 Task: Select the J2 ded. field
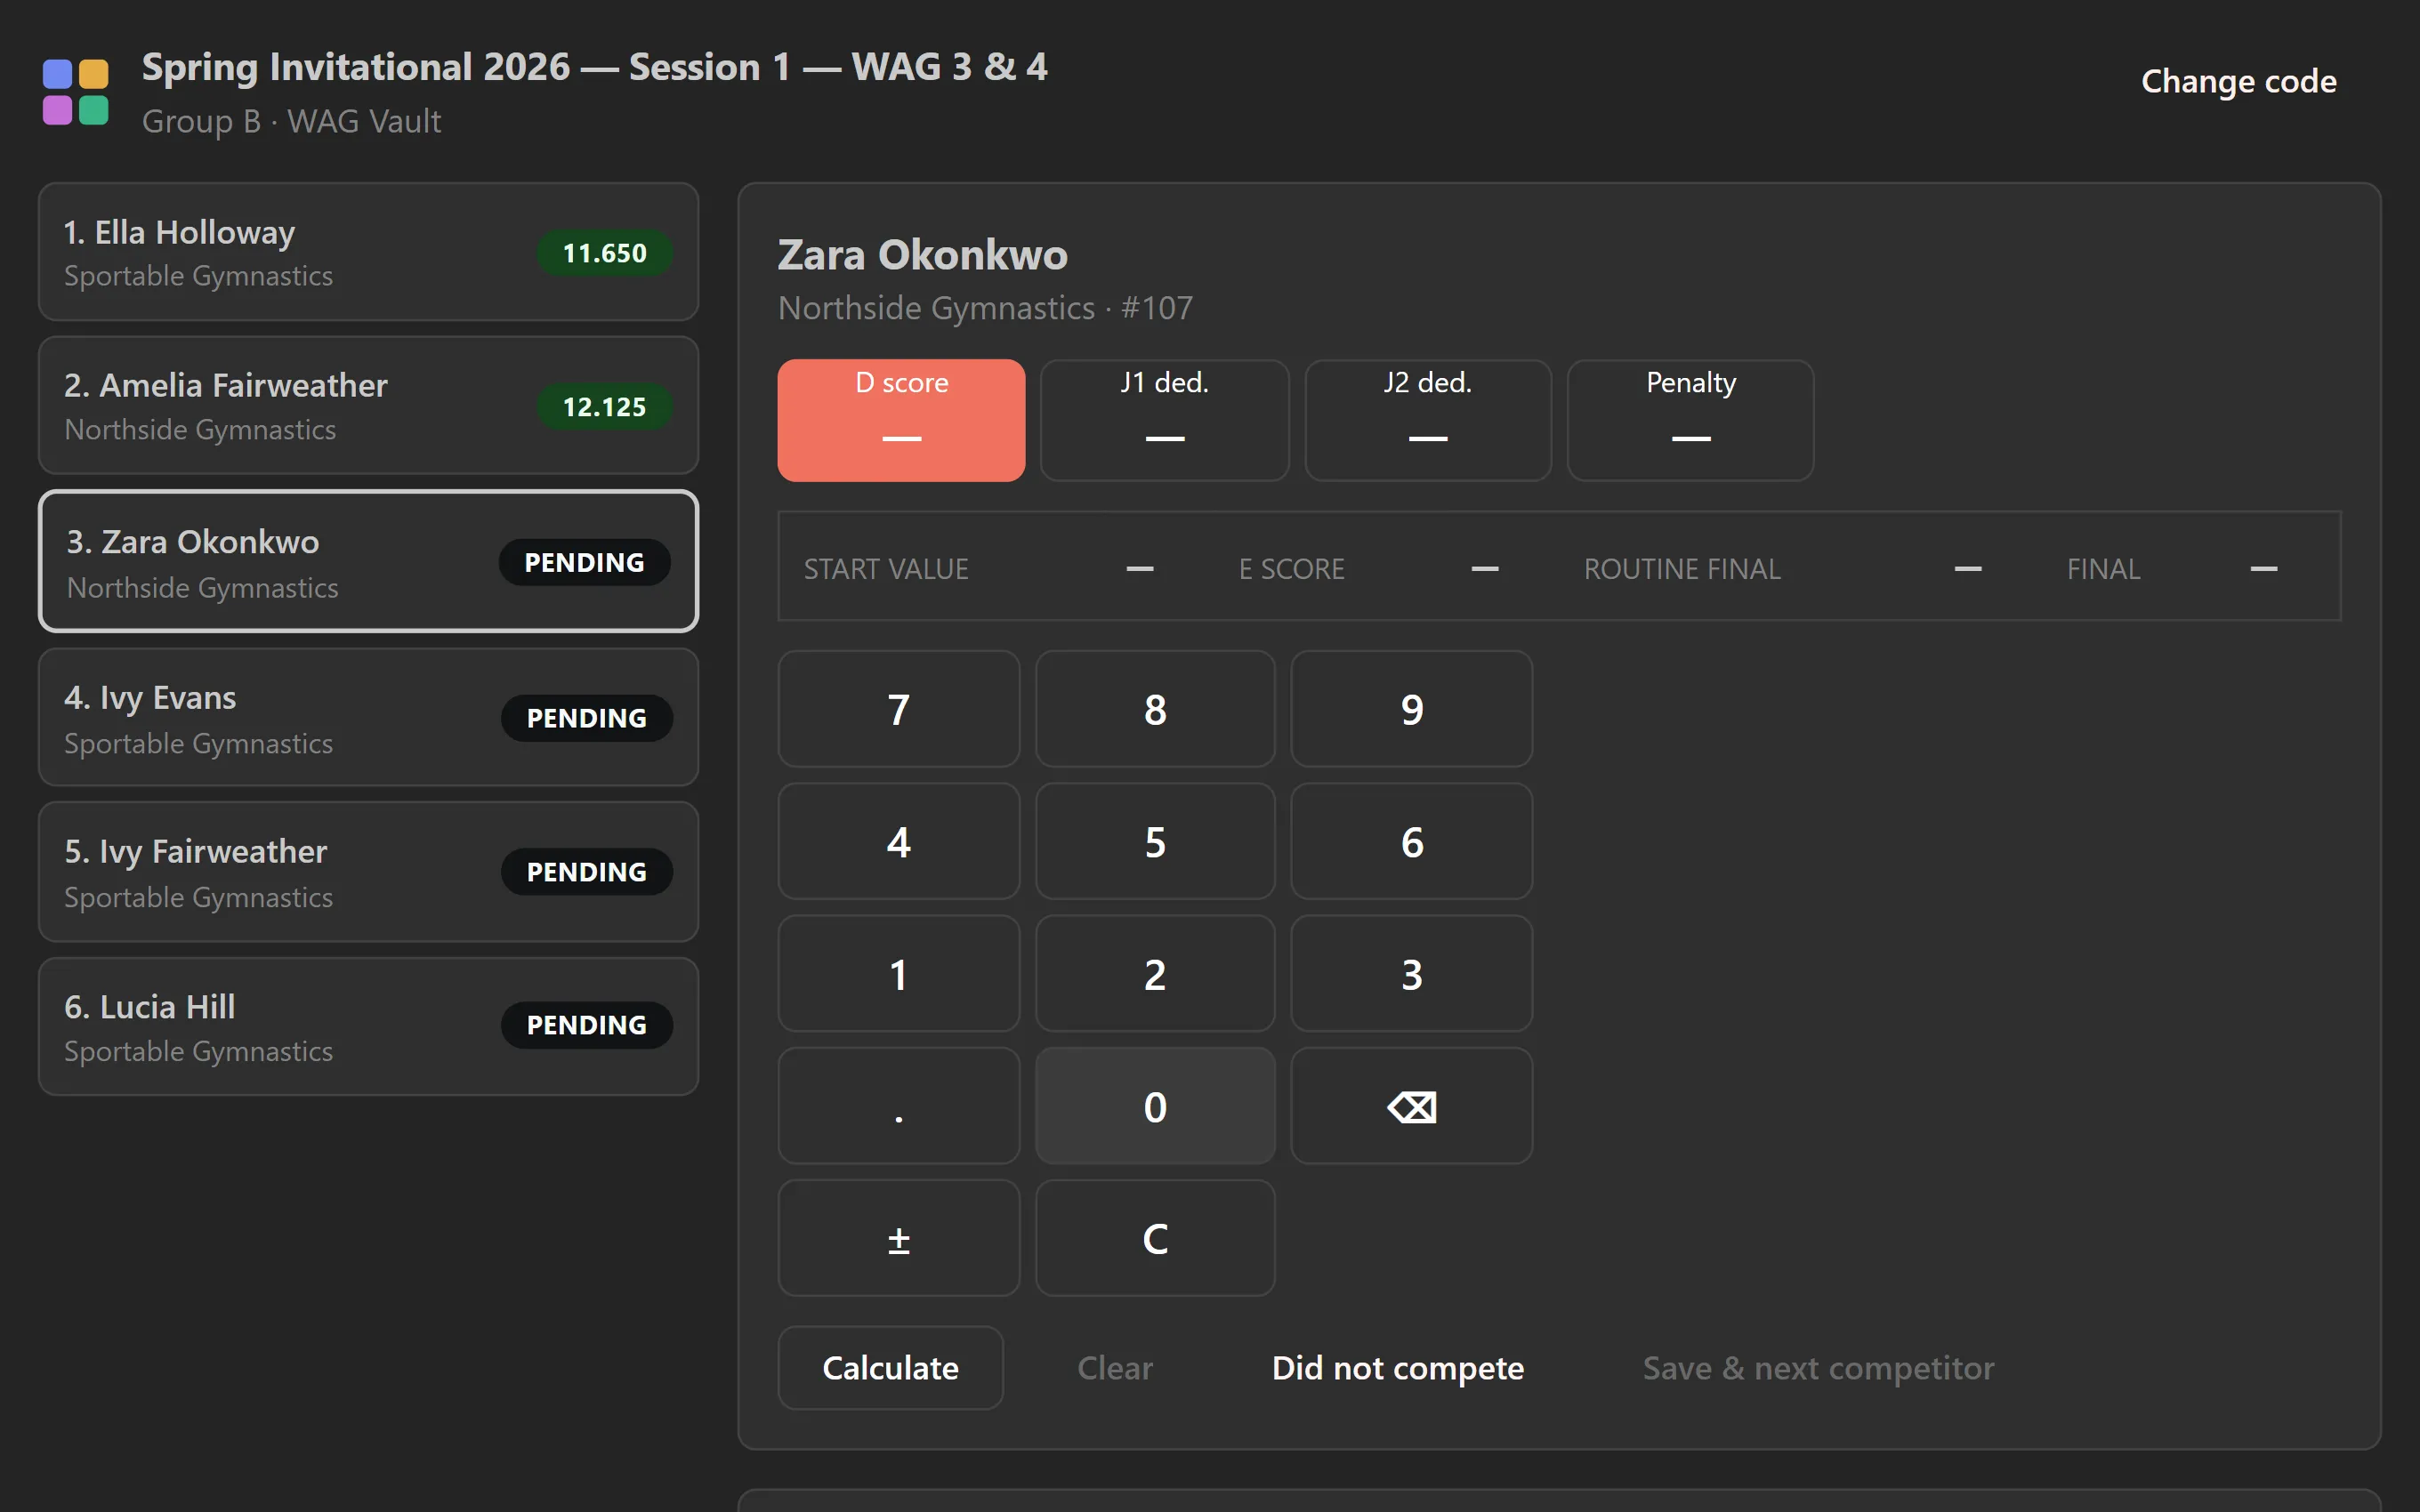(1427, 420)
